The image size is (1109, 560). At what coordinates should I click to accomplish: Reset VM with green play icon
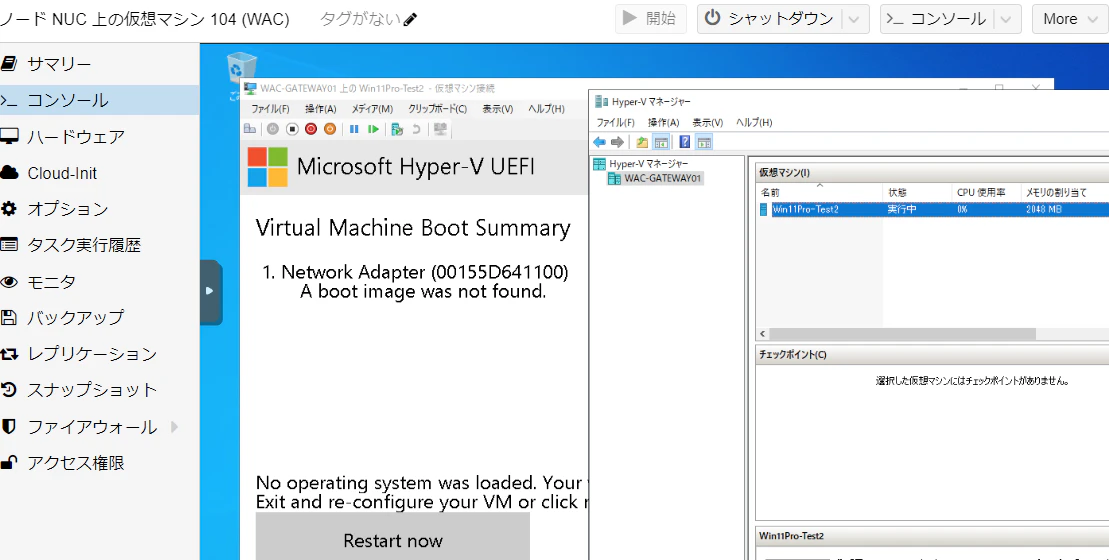pos(373,129)
